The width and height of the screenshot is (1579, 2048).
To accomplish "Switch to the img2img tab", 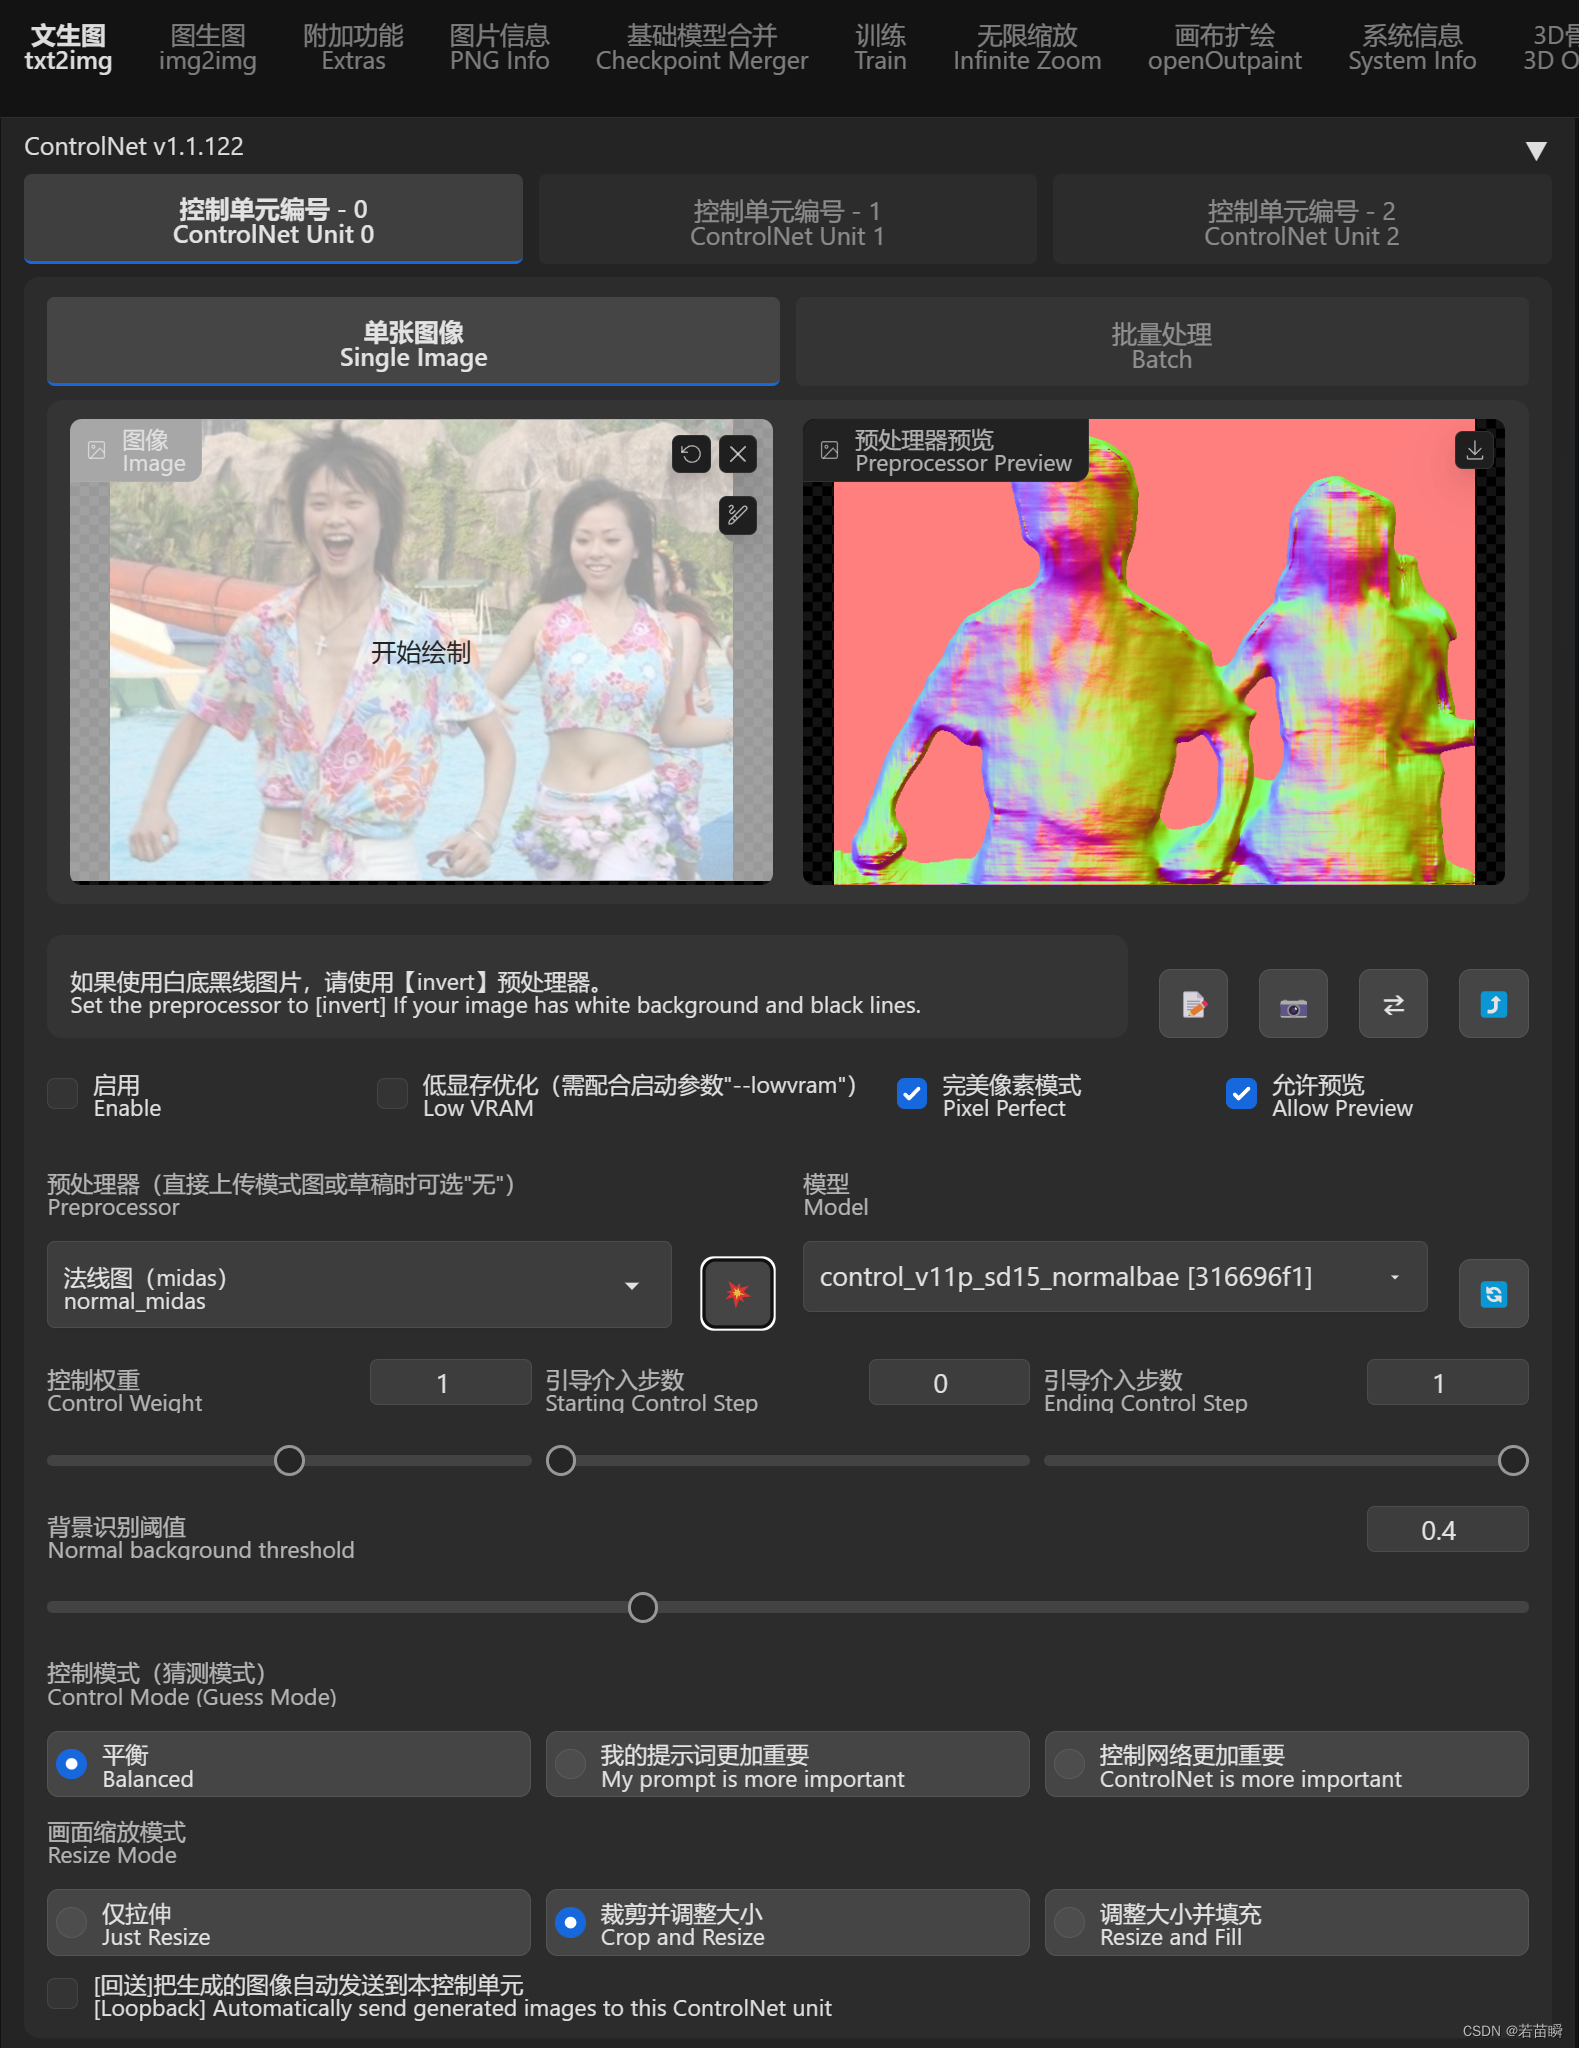I will pos(208,48).
